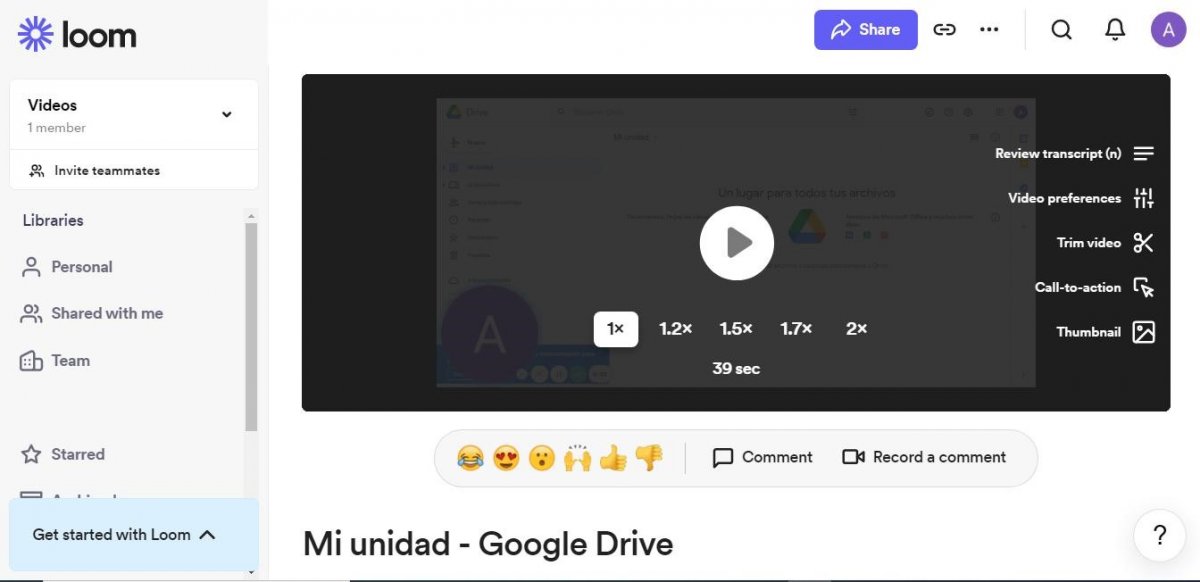This screenshot has height=582, width=1200.
Task: Go to Shared with me
Action: pos(106,313)
